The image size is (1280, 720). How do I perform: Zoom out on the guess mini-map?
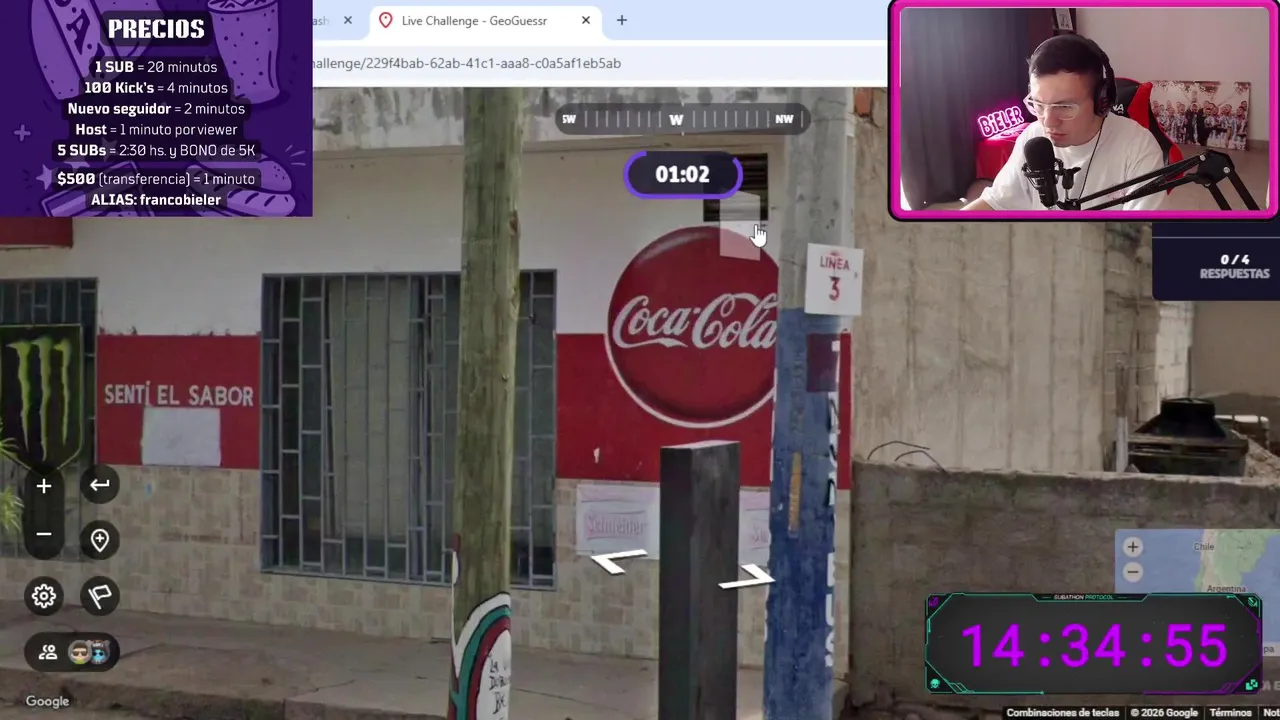[x=1132, y=572]
